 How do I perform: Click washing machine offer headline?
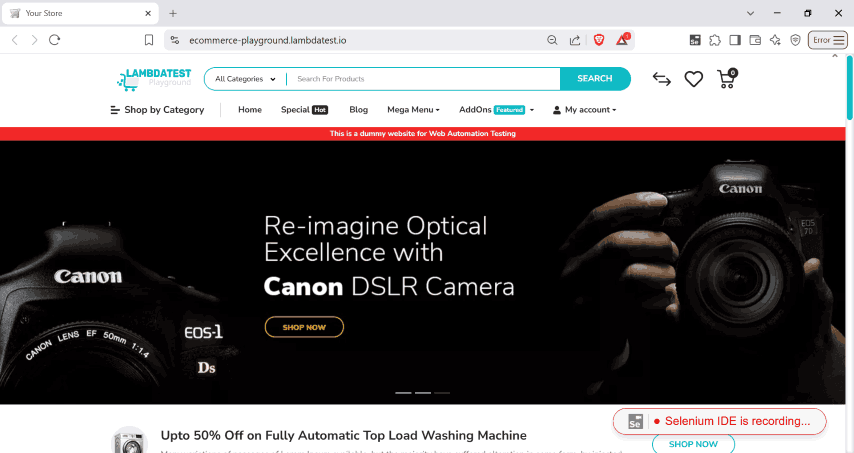pos(344,436)
